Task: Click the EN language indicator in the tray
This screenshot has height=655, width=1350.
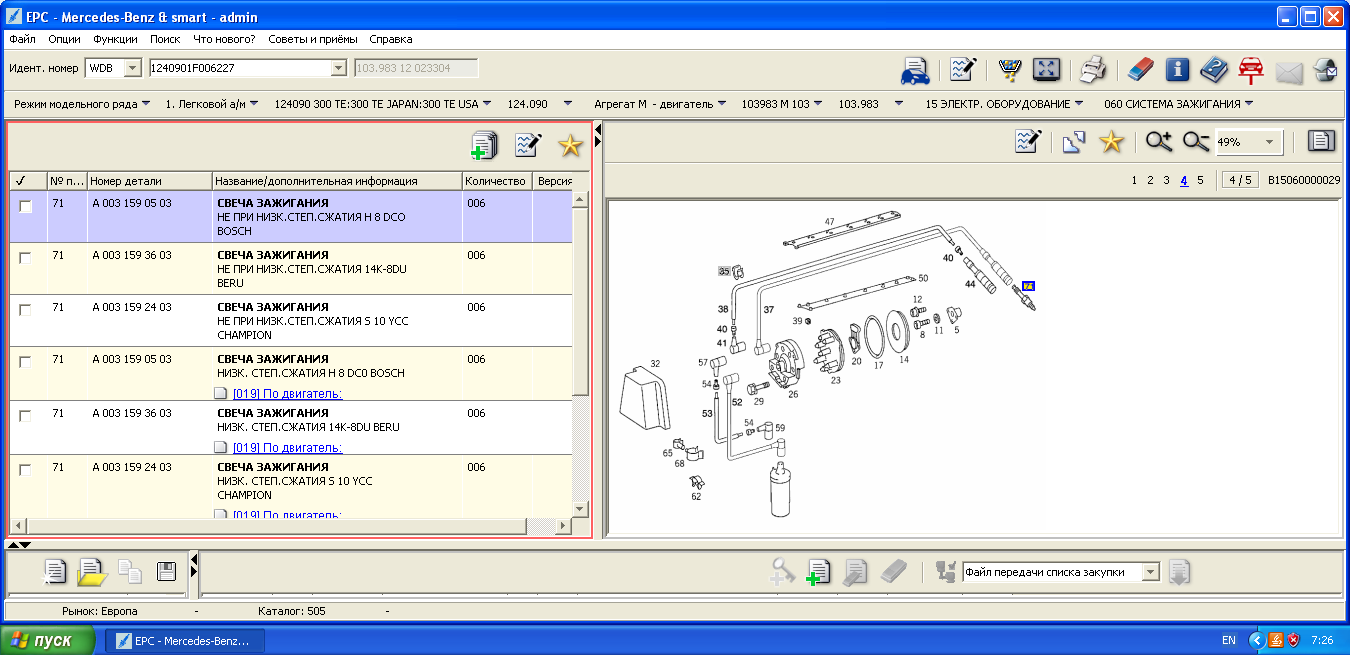Action: 1228,640
